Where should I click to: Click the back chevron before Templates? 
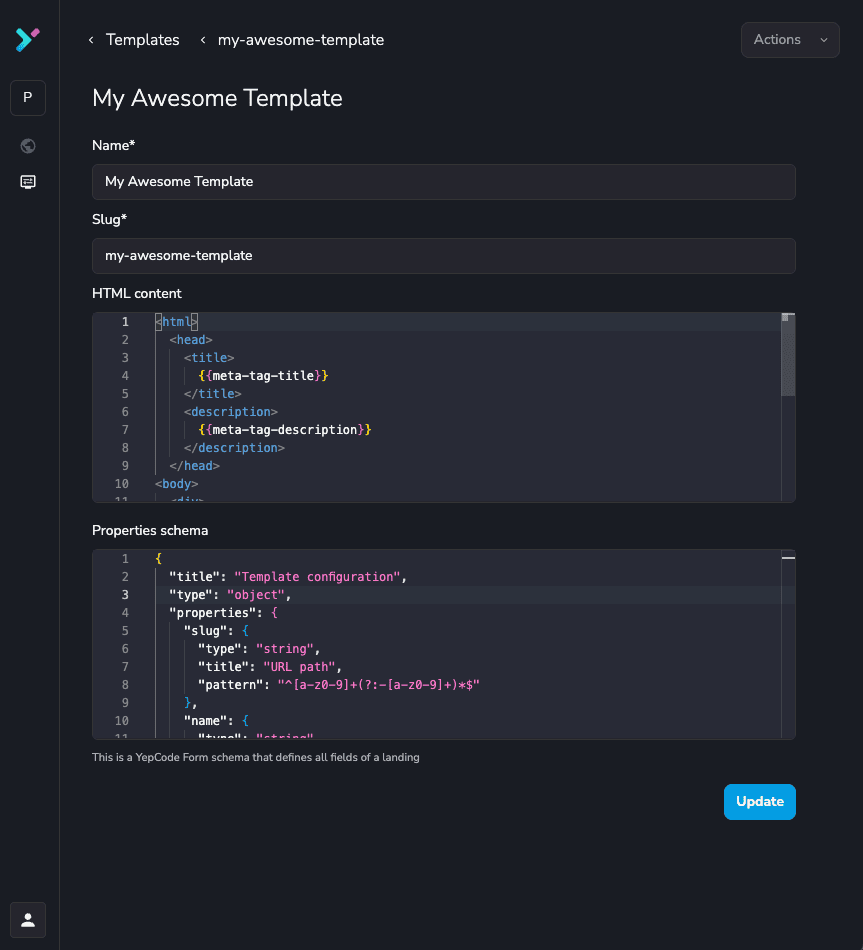[91, 40]
